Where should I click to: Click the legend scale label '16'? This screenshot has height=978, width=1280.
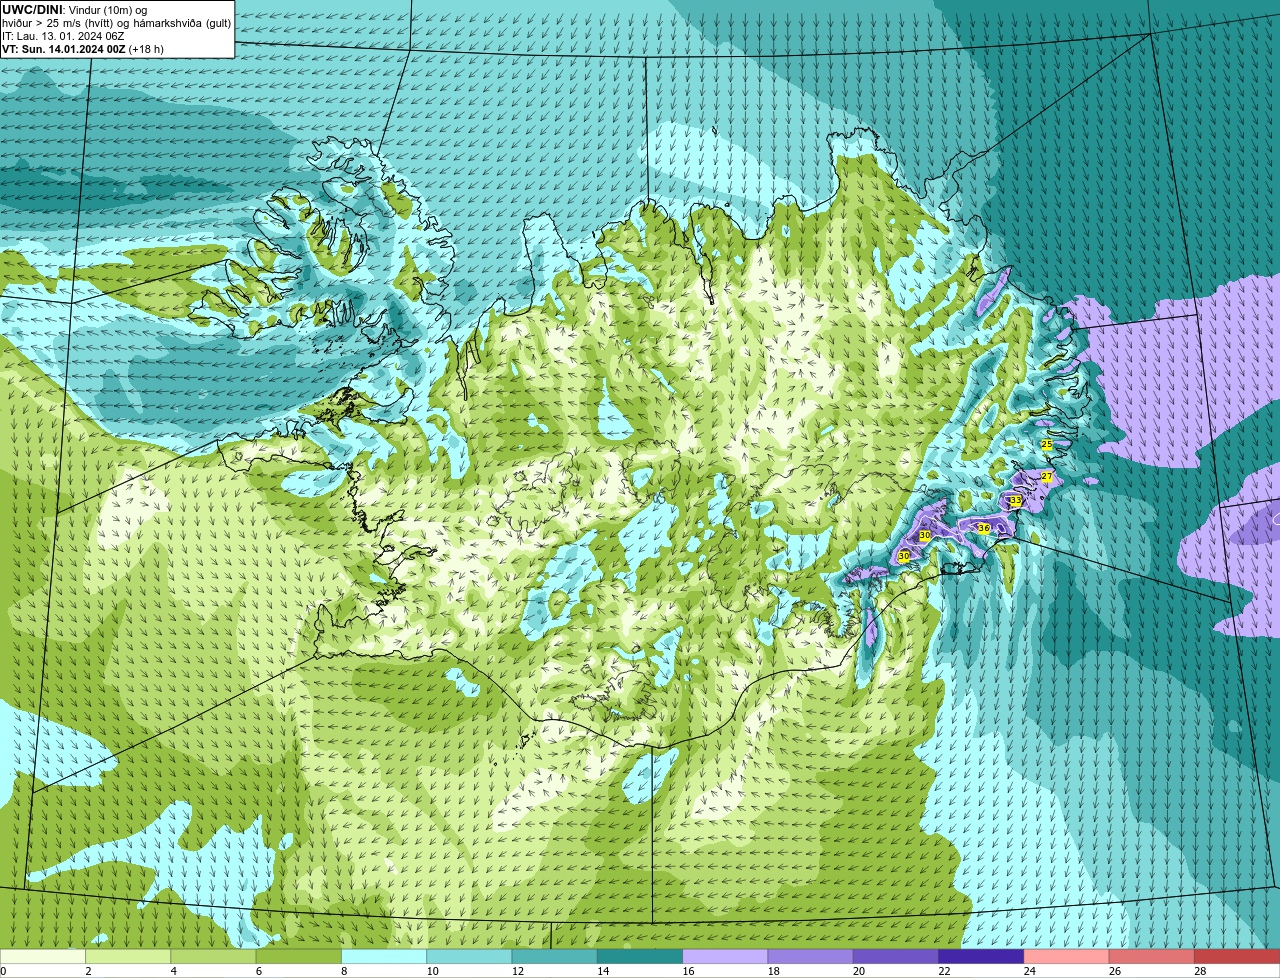pyautogui.click(x=688, y=971)
